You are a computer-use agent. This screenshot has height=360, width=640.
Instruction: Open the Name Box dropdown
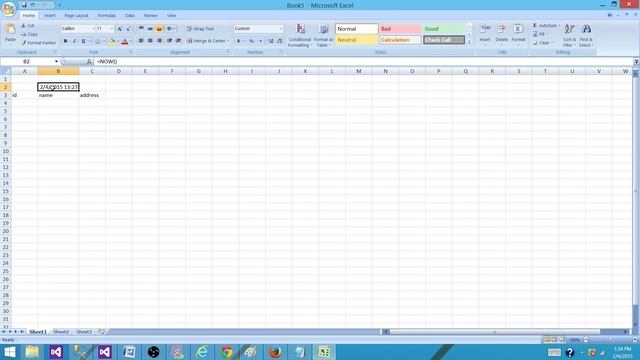pyautogui.click(x=56, y=62)
